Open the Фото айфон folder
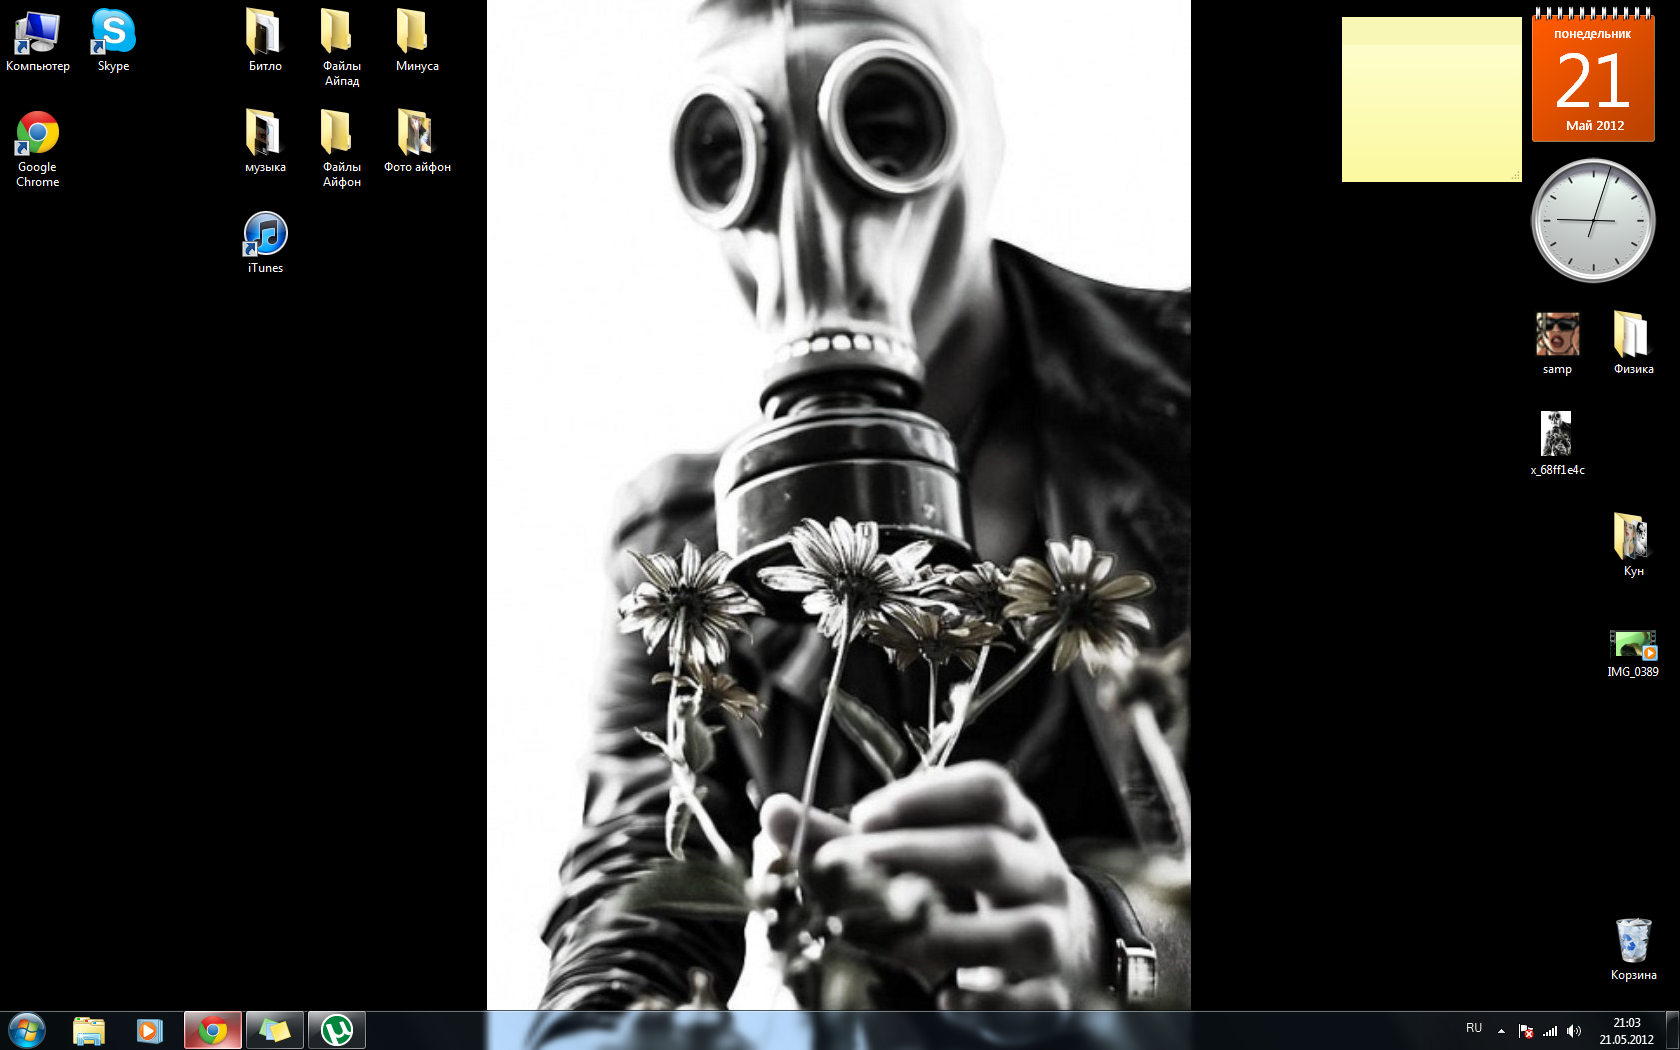1680x1050 pixels. click(417, 142)
